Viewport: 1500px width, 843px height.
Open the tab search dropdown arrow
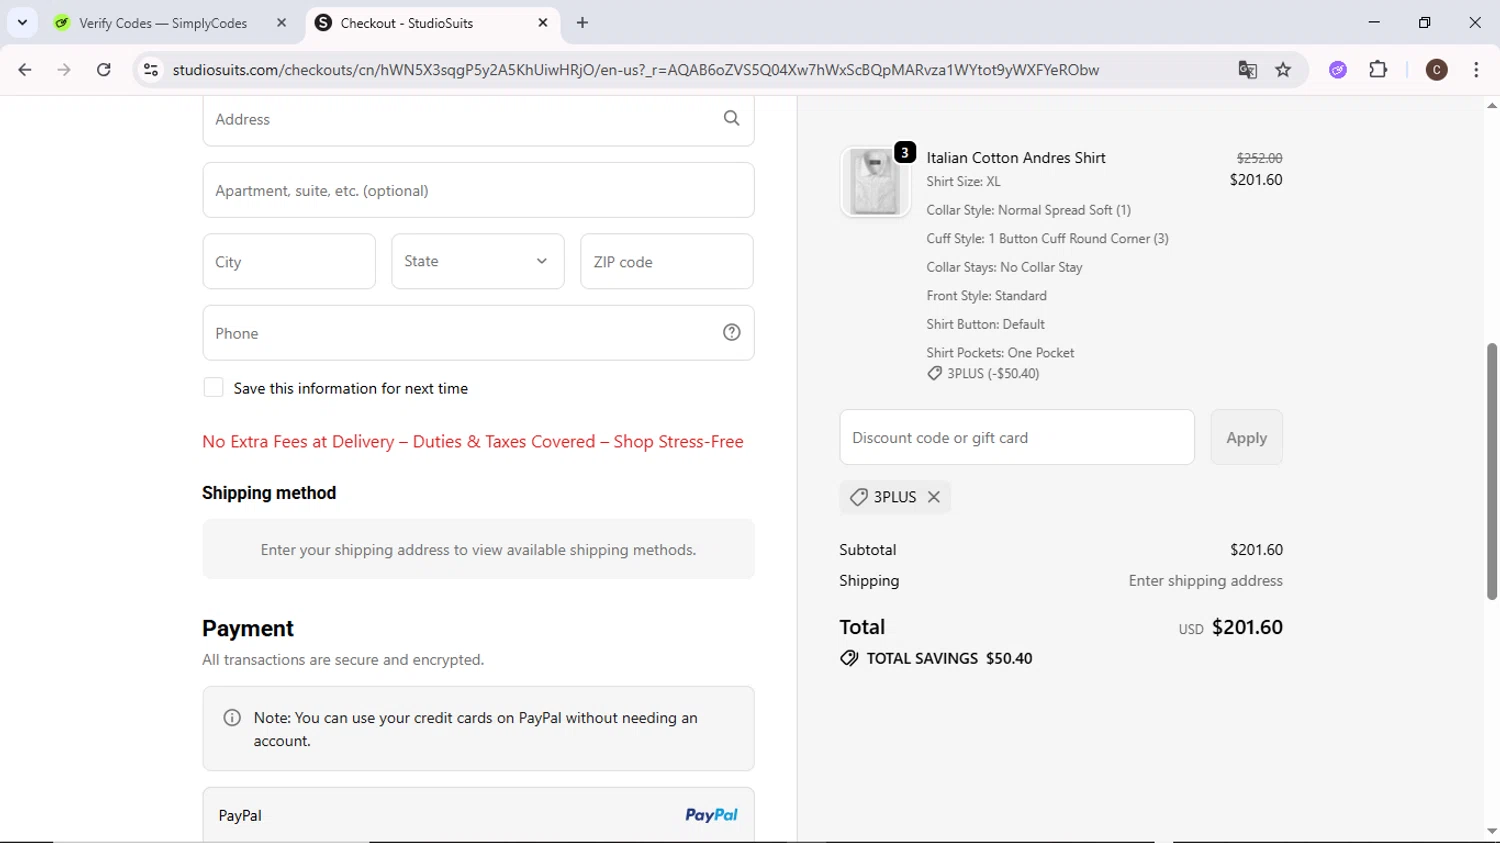tap(22, 22)
